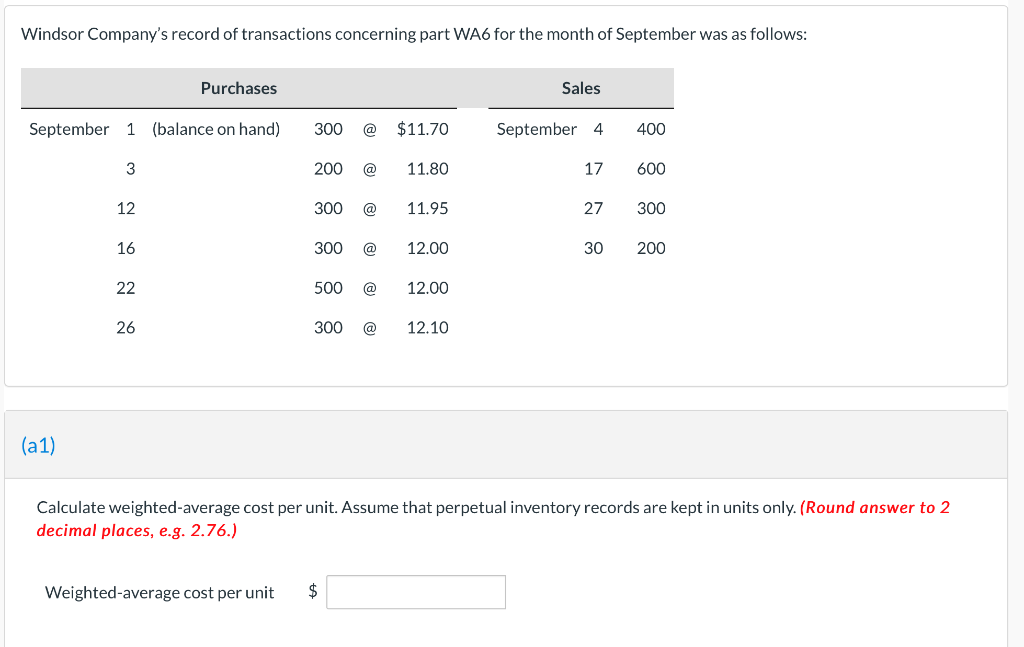Click the red rounding instruction text
1024x647 pixels.
click(x=493, y=519)
